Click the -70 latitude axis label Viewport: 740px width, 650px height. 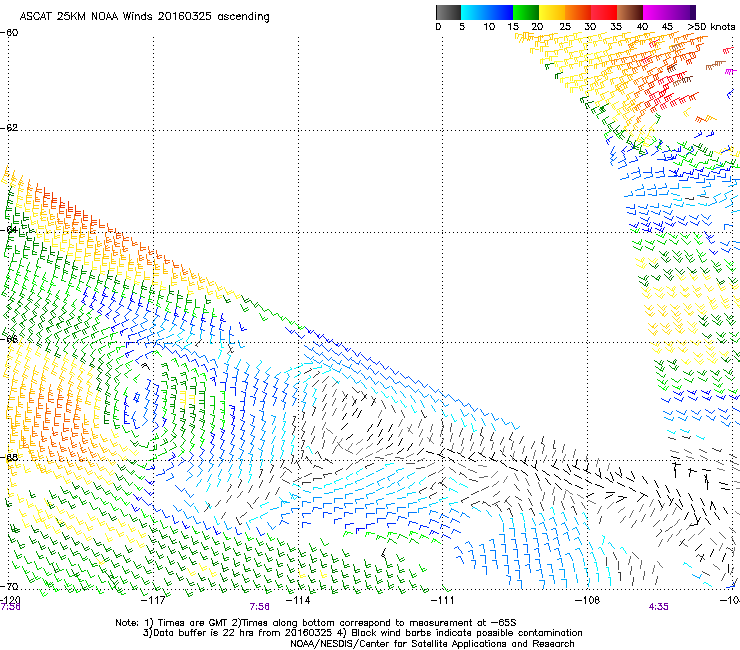coord(9,586)
